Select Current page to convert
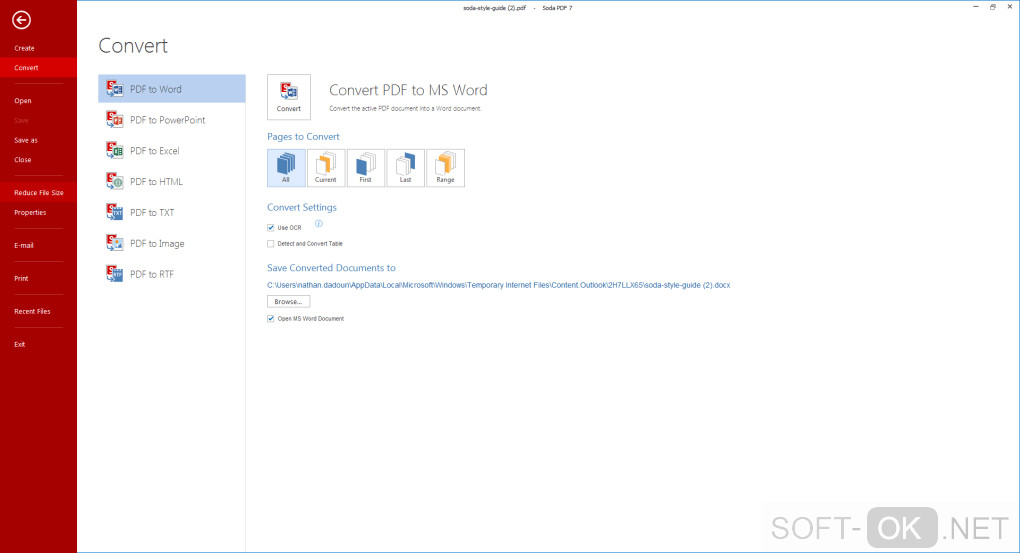This screenshot has height=553, width=1020. click(326, 168)
